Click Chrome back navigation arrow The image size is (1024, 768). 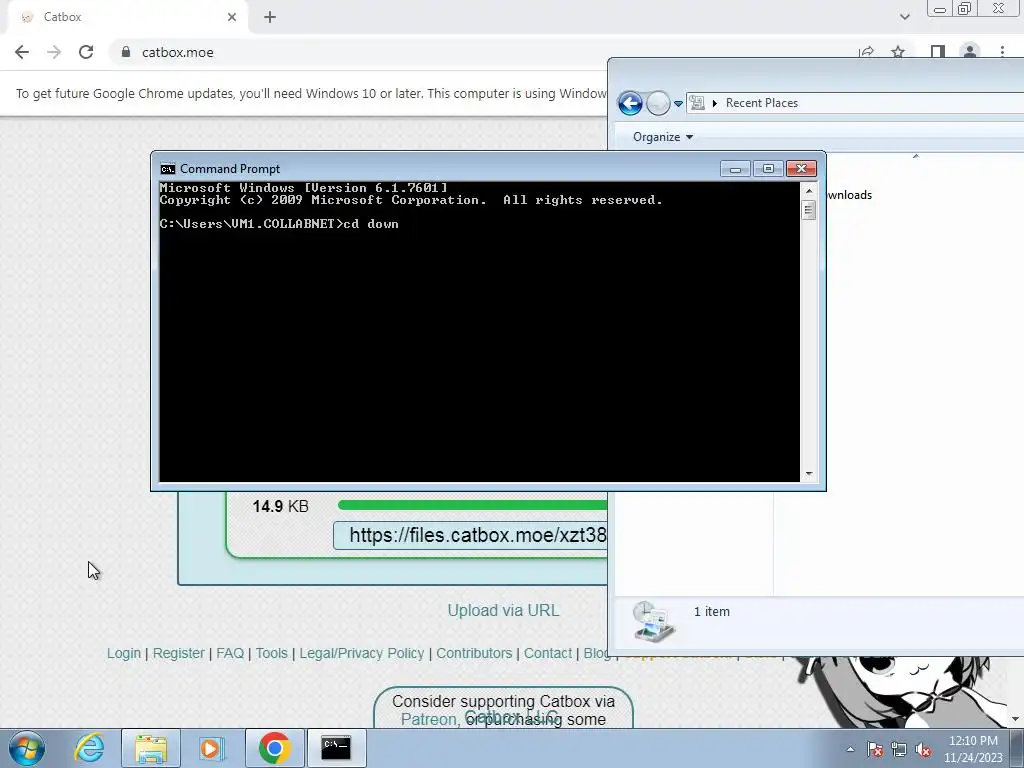point(22,52)
